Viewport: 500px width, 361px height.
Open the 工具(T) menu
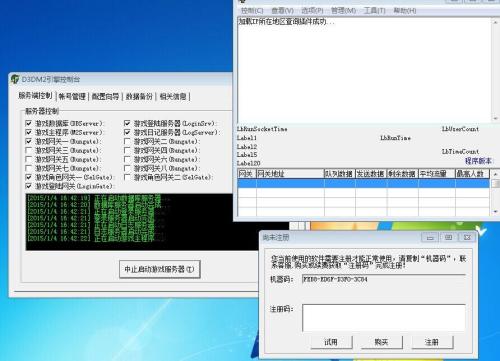click(x=374, y=11)
